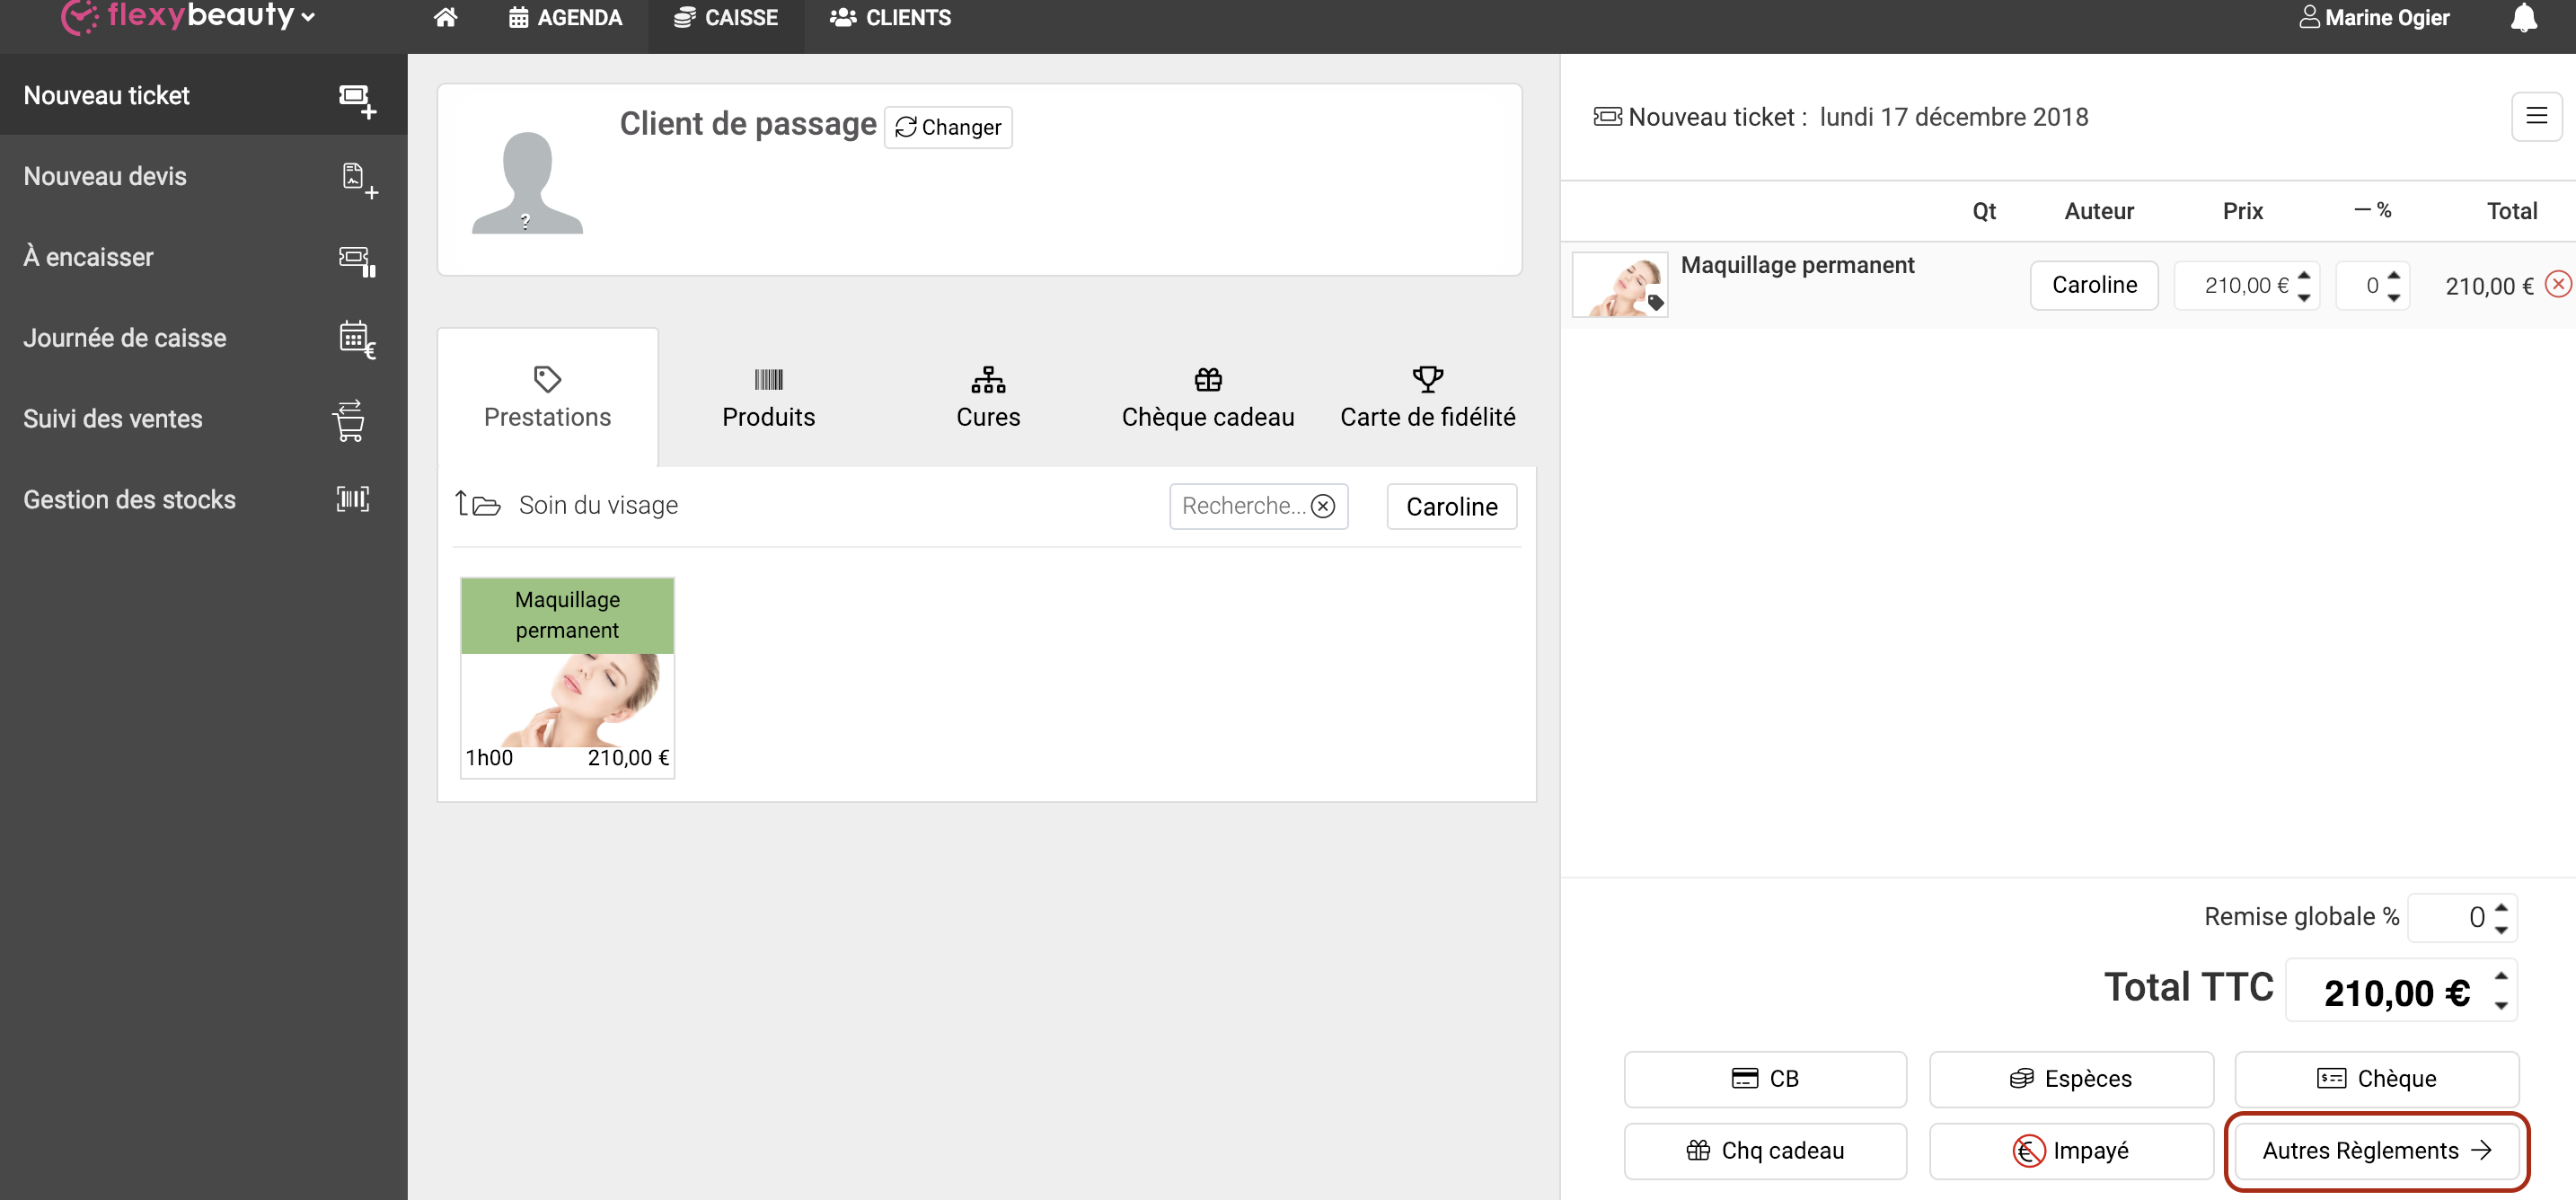The height and width of the screenshot is (1200, 2576).
Task: Open the home page icon
Action: pyautogui.click(x=445, y=17)
